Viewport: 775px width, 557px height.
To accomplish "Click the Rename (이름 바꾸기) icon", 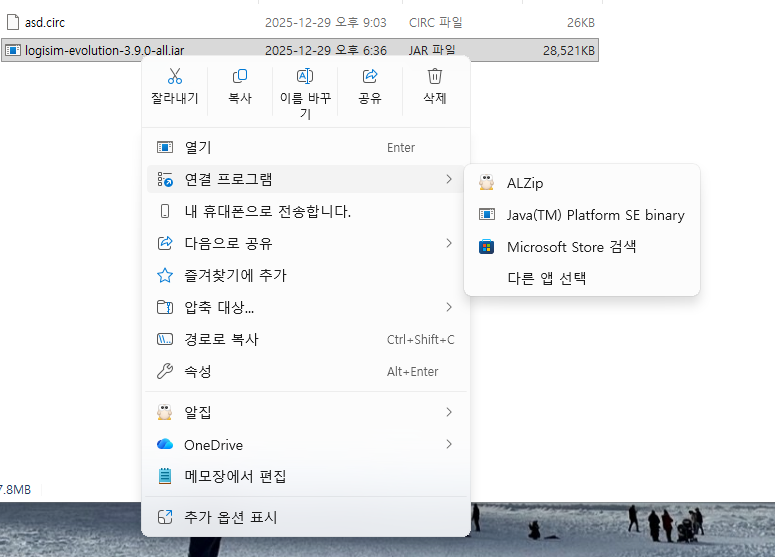I will 305,76.
